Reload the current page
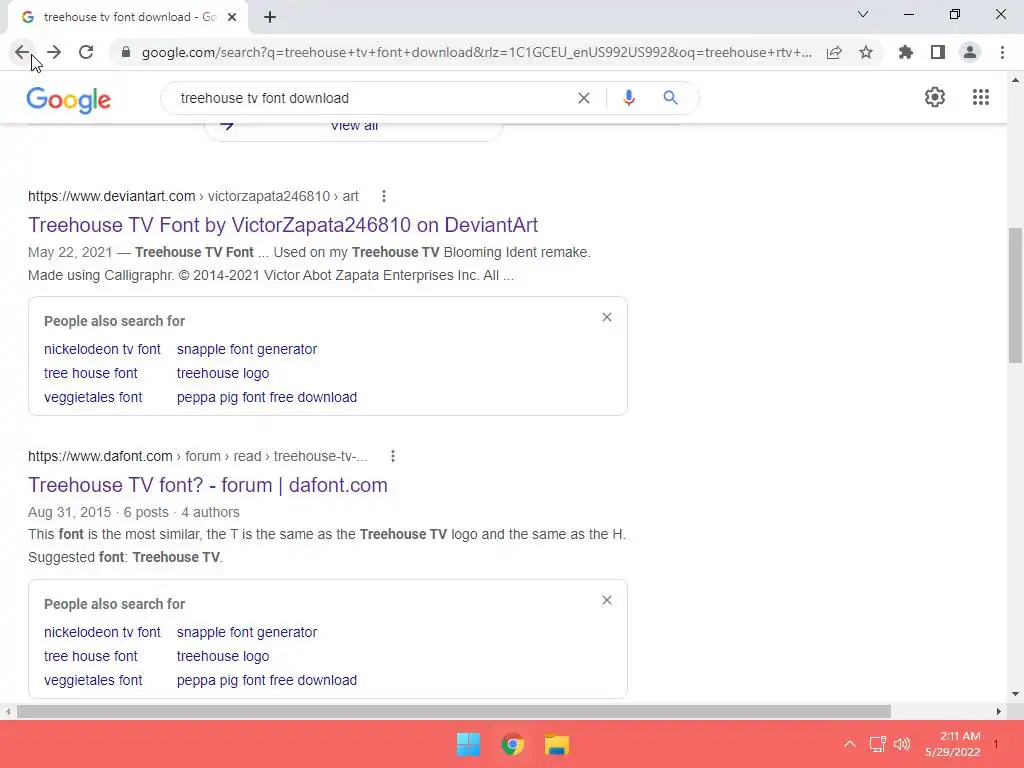Screen dimensions: 1024x768 tap(86, 52)
